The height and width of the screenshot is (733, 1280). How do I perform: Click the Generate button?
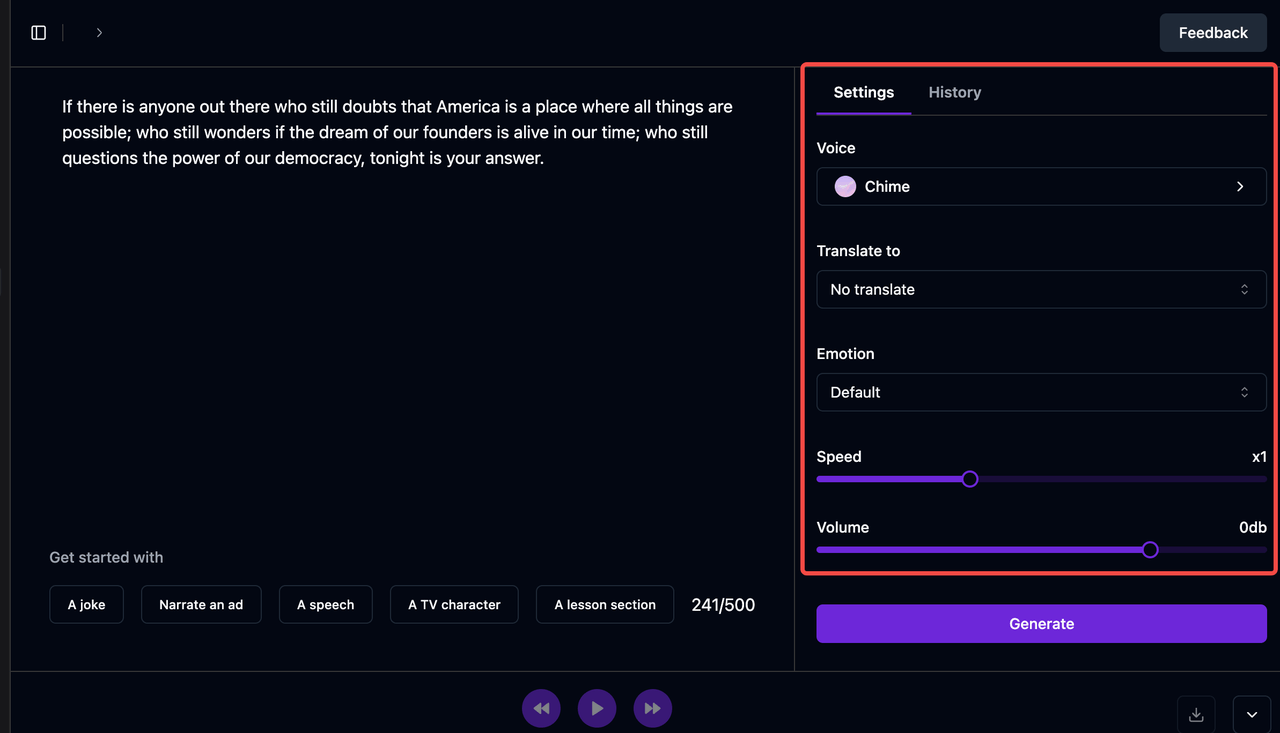point(1041,624)
